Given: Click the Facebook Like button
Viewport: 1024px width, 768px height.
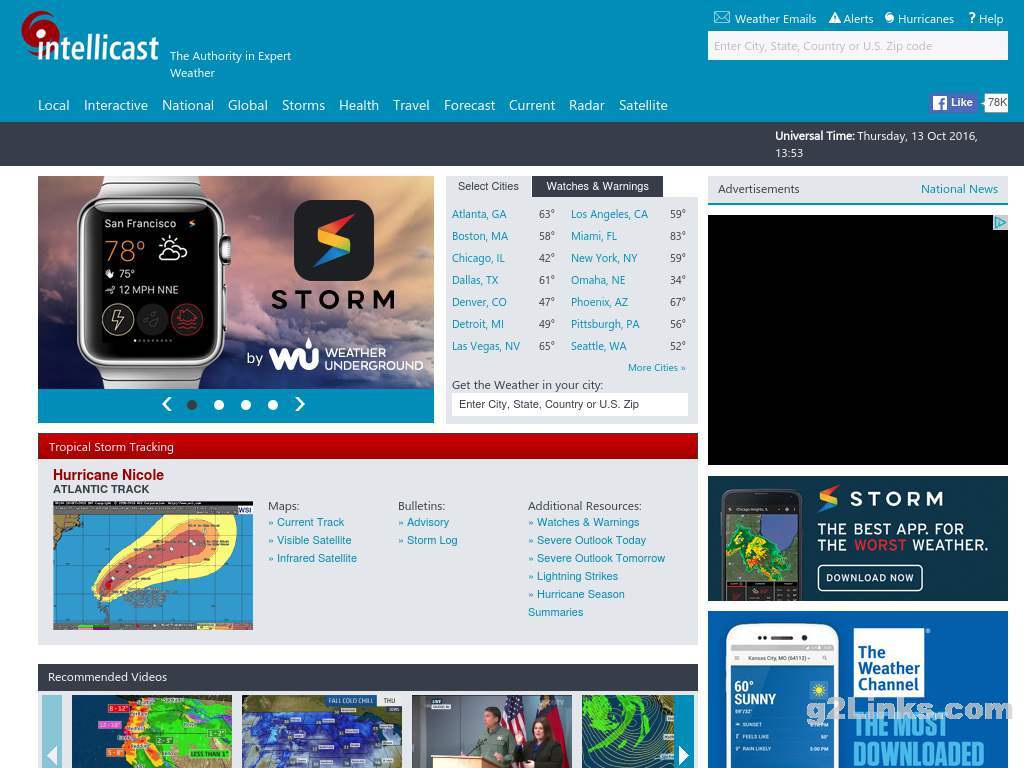Looking at the screenshot, I should [x=953, y=103].
